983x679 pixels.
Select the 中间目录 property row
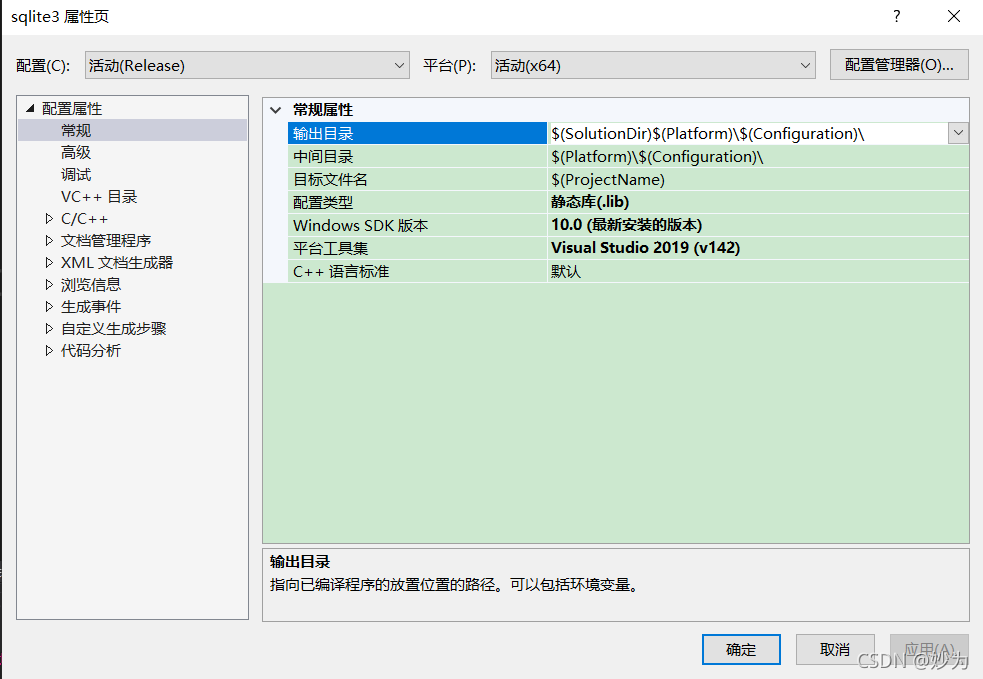pos(418,157)
